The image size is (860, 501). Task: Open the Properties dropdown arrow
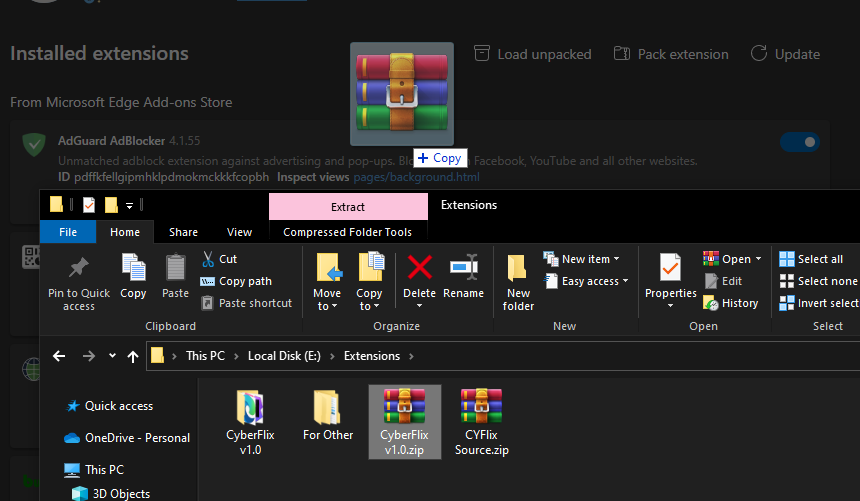click(x=670, y=306)
